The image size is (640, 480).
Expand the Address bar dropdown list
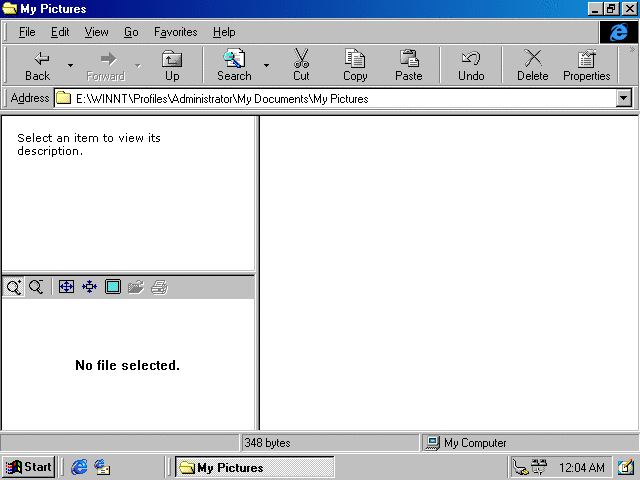624,98
